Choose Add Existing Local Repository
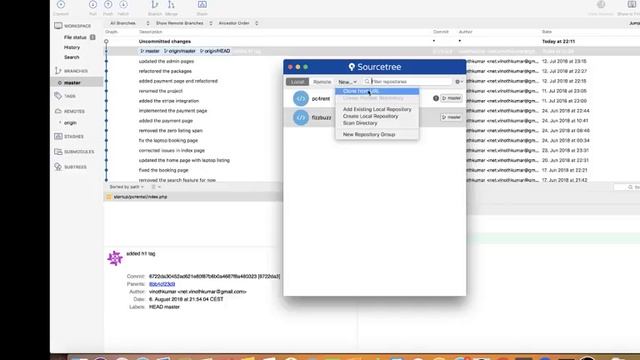The image size is (640, 360). (x=377, y=109)
